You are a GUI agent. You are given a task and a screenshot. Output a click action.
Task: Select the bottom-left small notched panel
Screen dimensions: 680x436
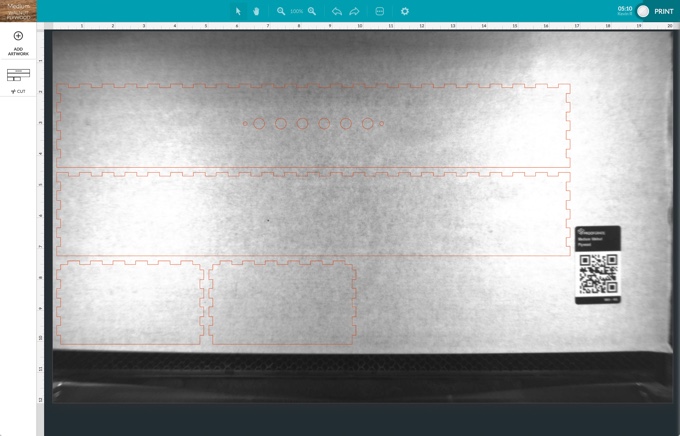[130, 302]
